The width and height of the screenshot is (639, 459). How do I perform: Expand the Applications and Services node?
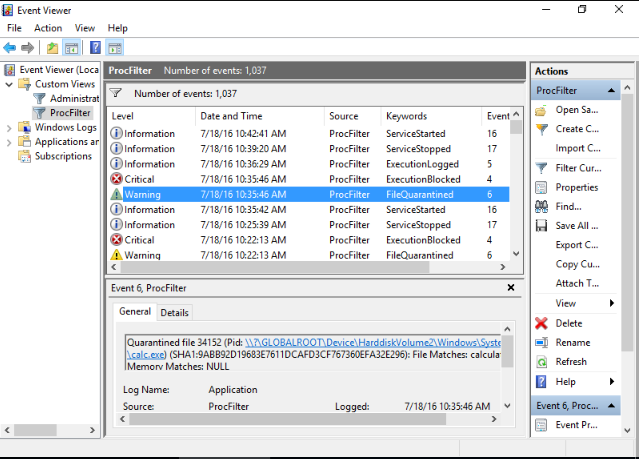(x=9, y=142)
